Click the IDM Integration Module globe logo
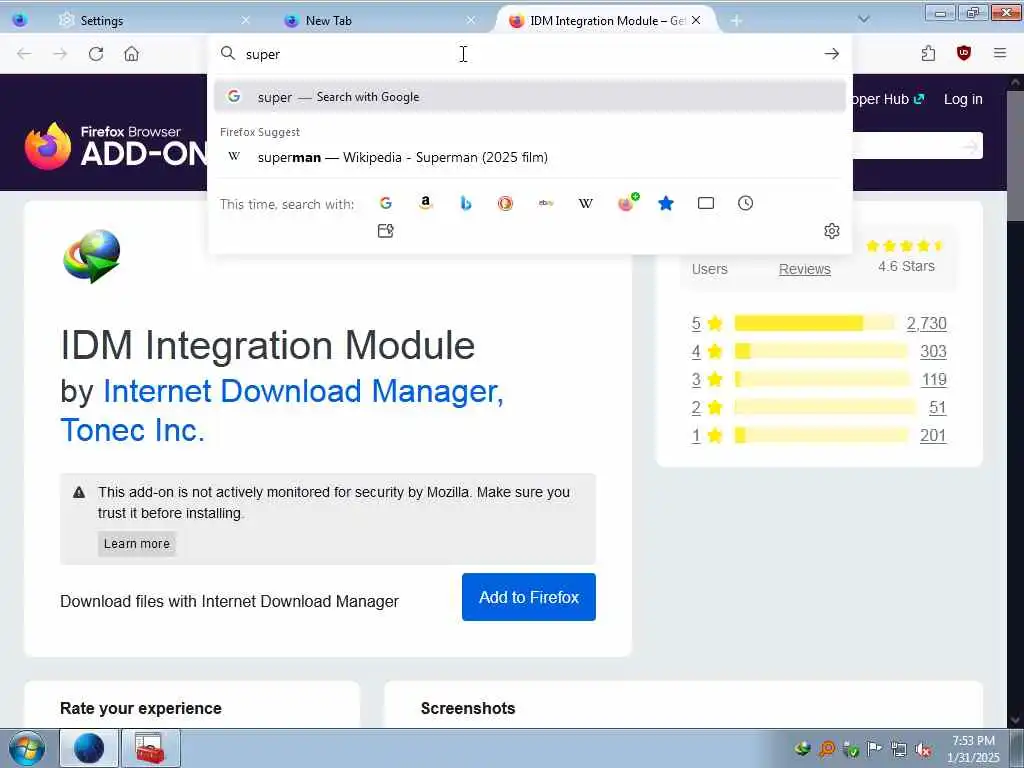The width and height of the screenshot is (1024, 768). point(91,256)
